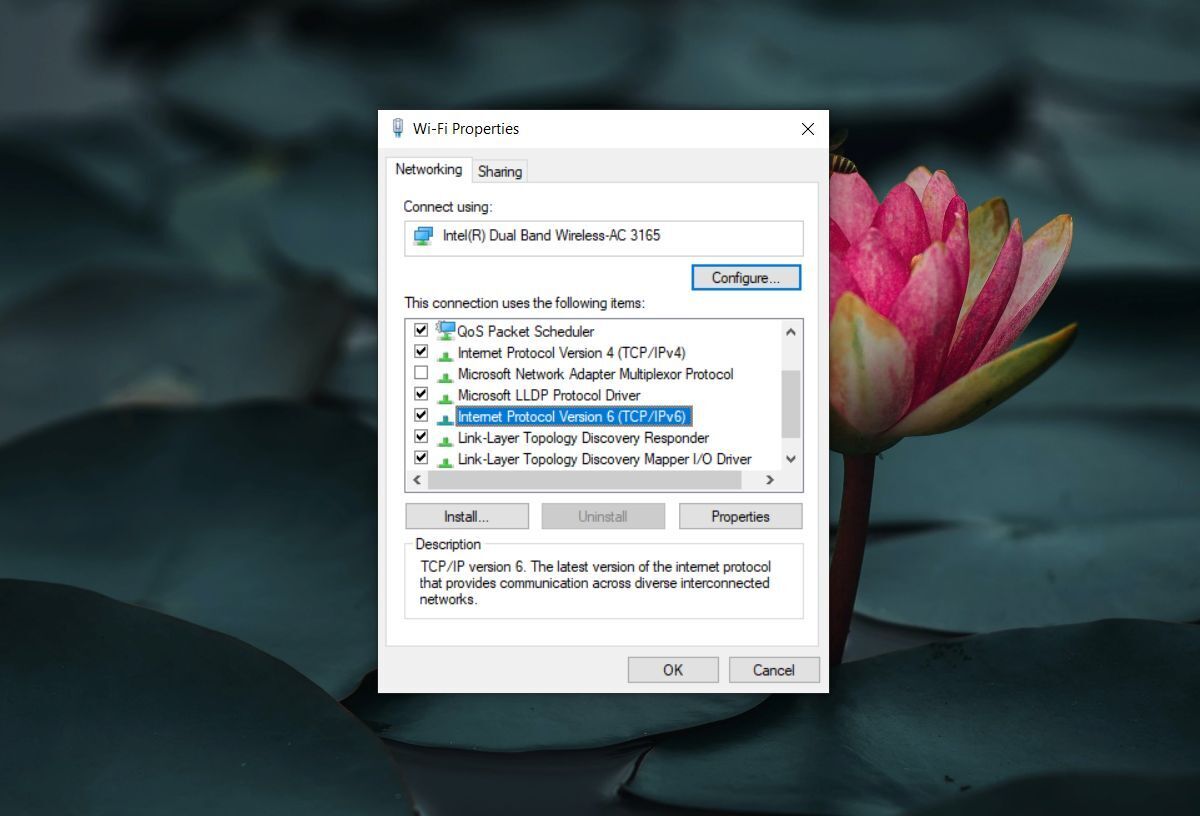
Task: Disable Internet Protocol Version 6 checkbox
Action: pos(421,416)
